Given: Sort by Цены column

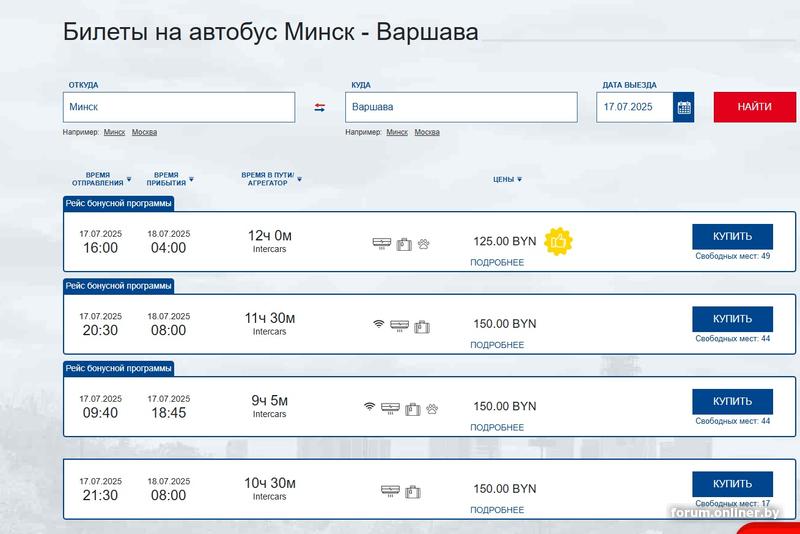Looking at the screenshot, I should [x=507, y=180].
